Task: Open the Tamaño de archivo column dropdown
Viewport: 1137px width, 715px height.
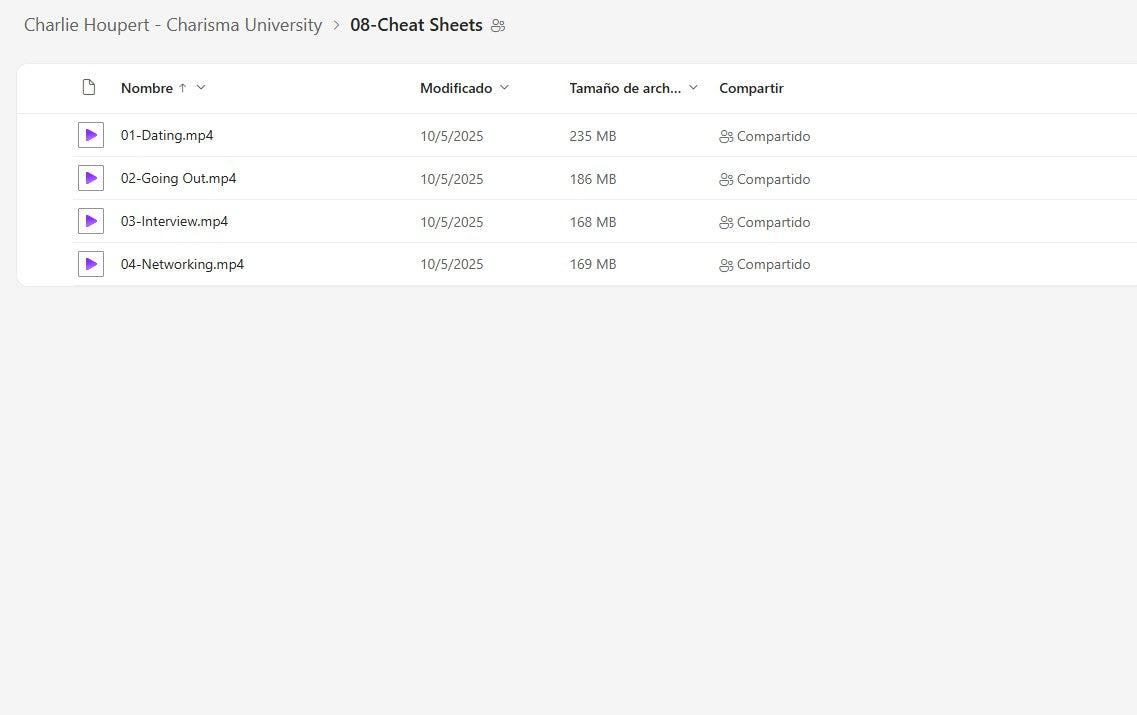Action: tap(694, 88)
